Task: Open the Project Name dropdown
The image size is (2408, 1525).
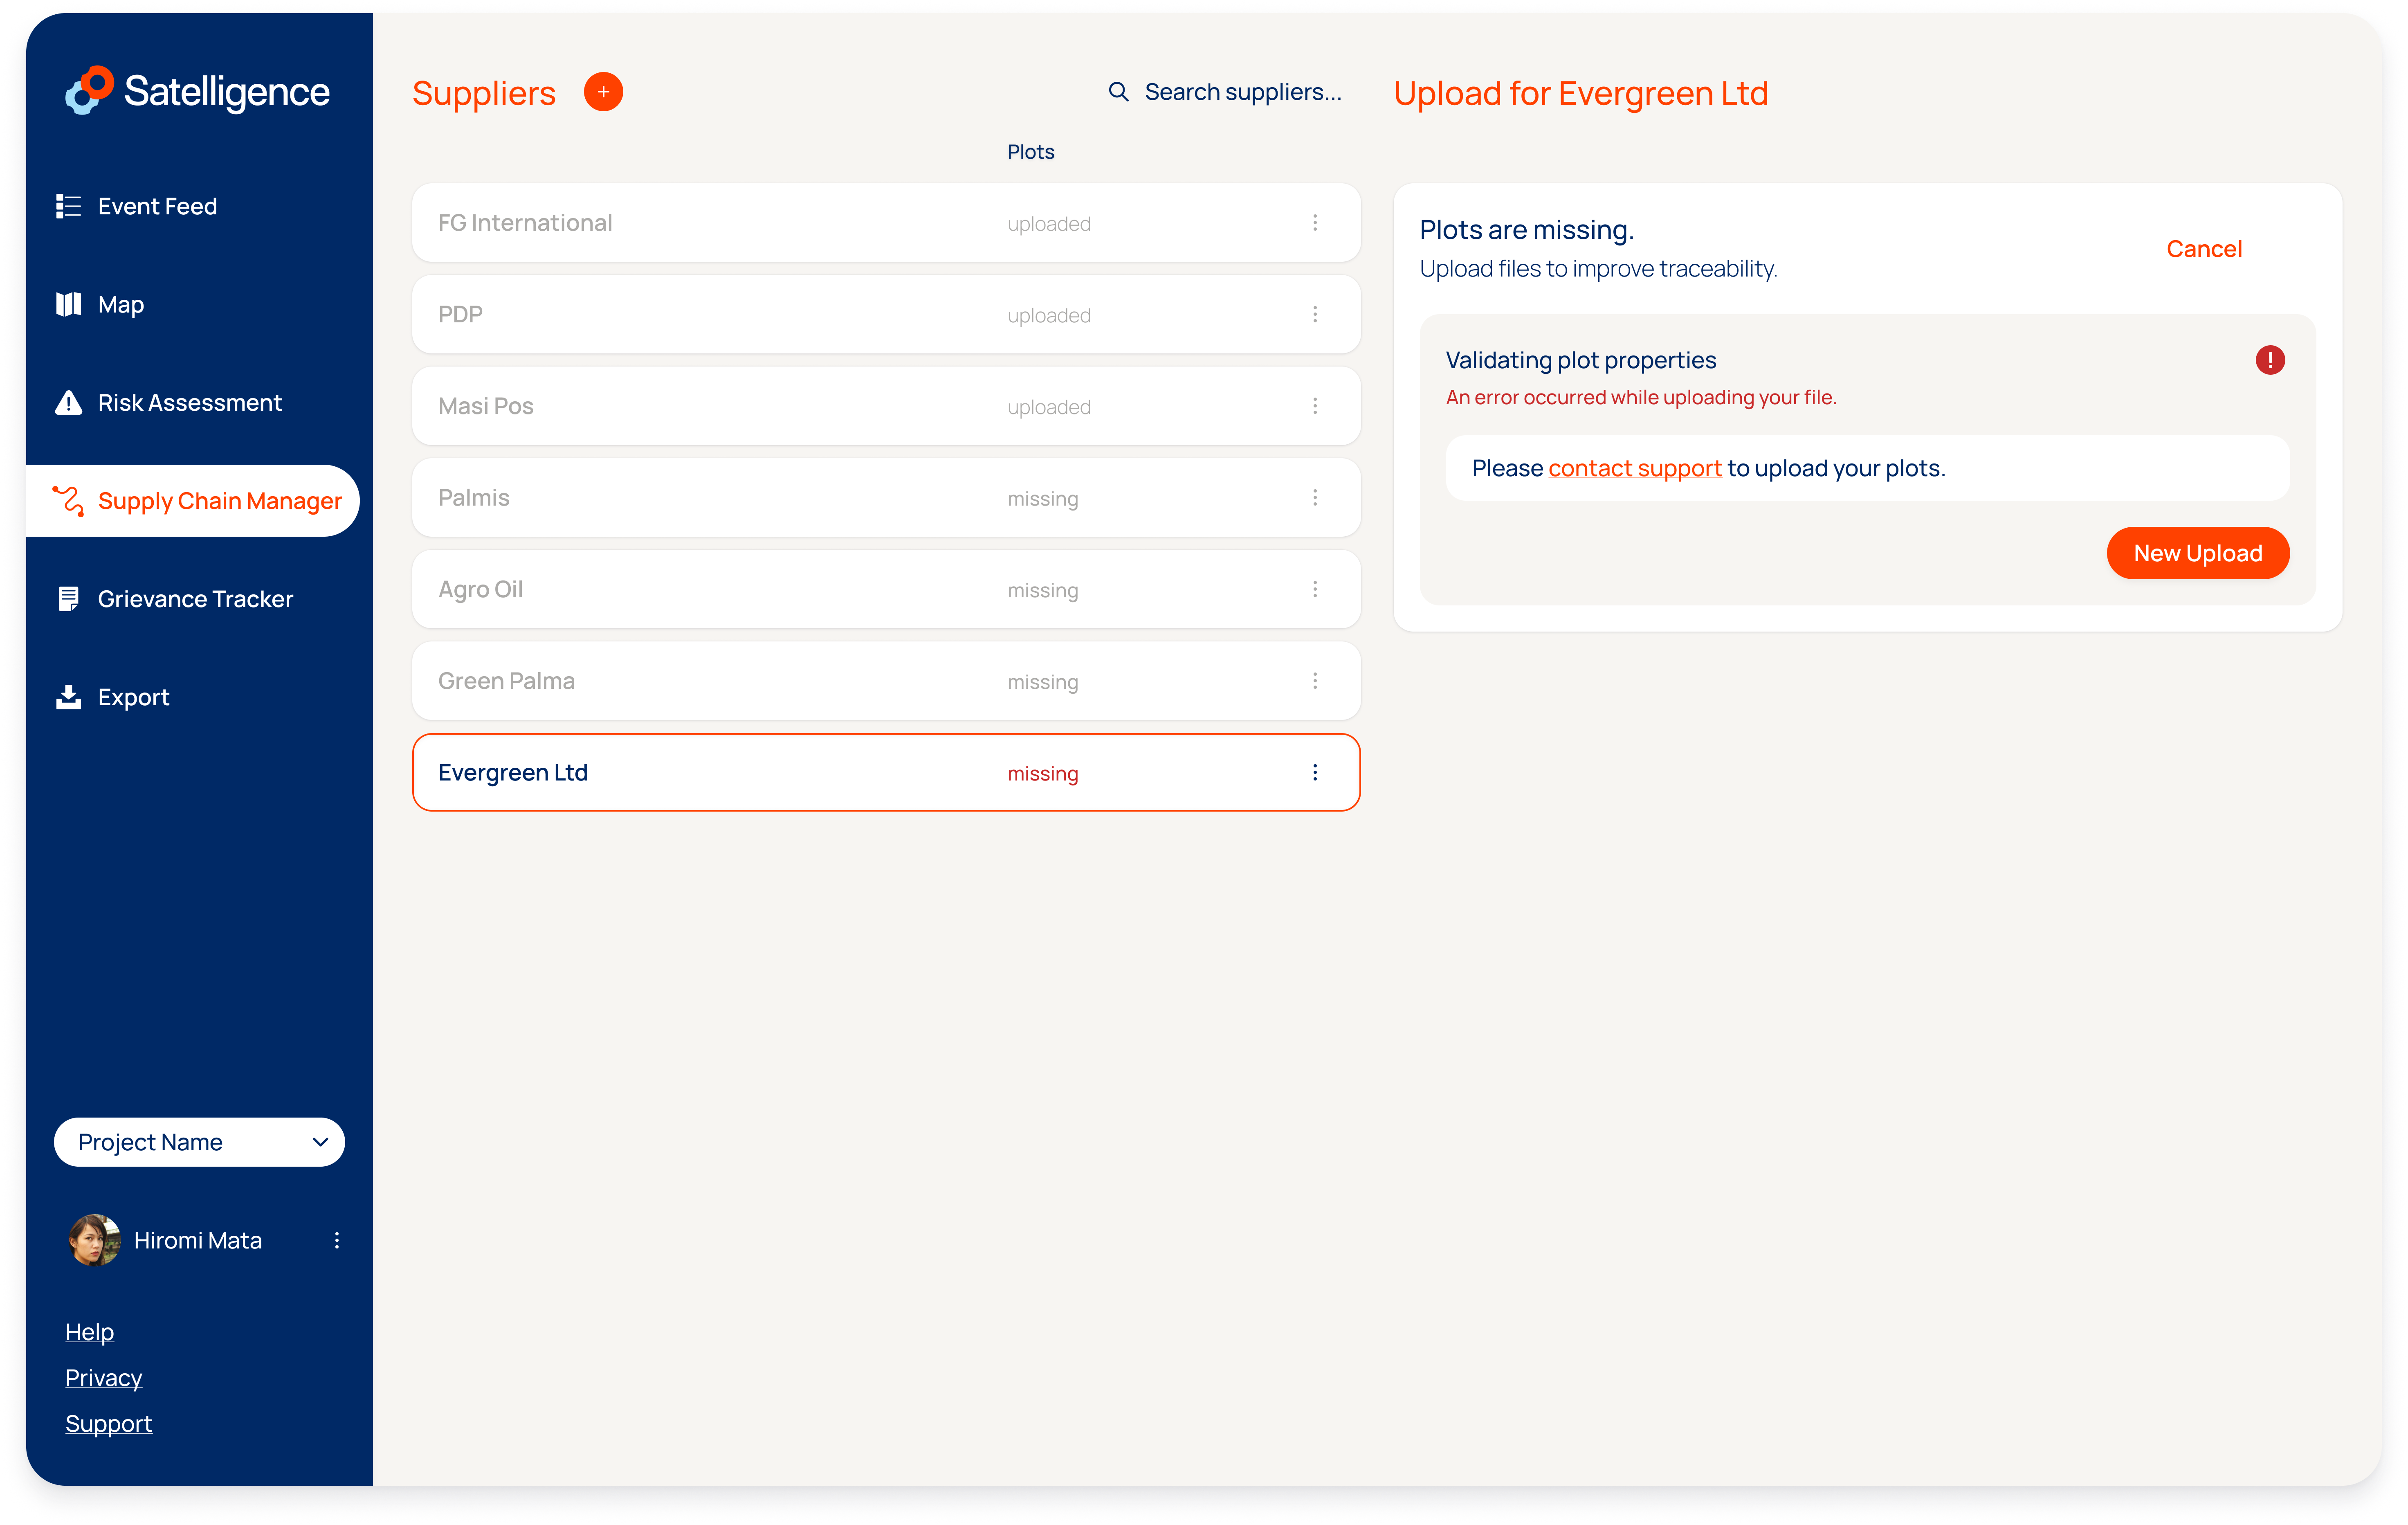Action: coord(199,1142)
